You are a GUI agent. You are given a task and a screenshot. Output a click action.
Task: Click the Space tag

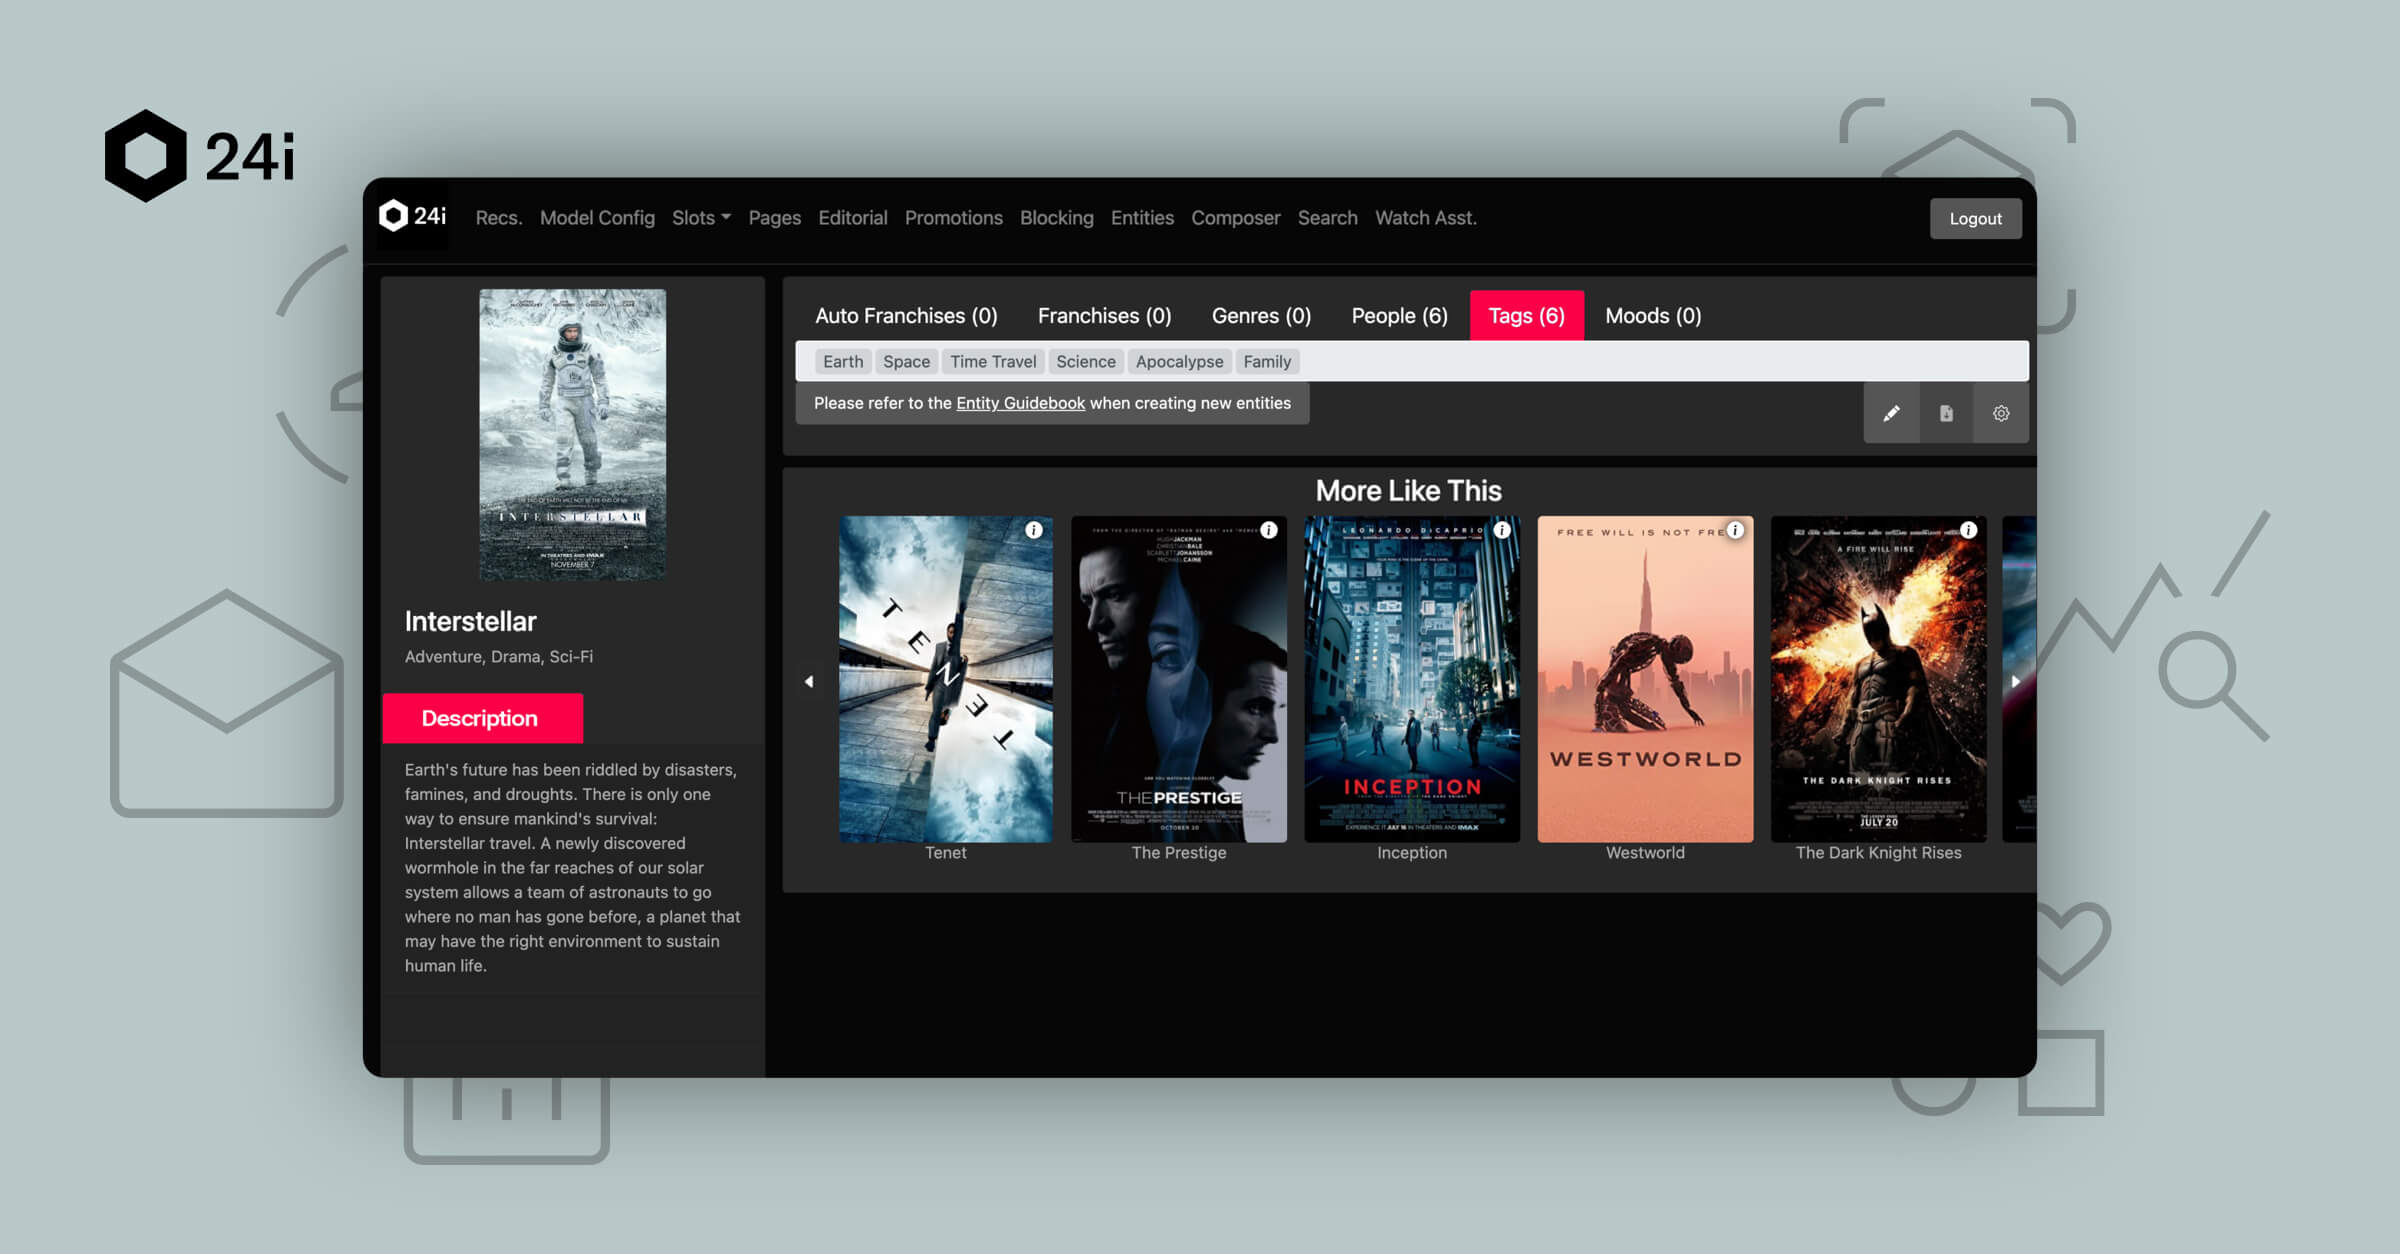[906, 362]
